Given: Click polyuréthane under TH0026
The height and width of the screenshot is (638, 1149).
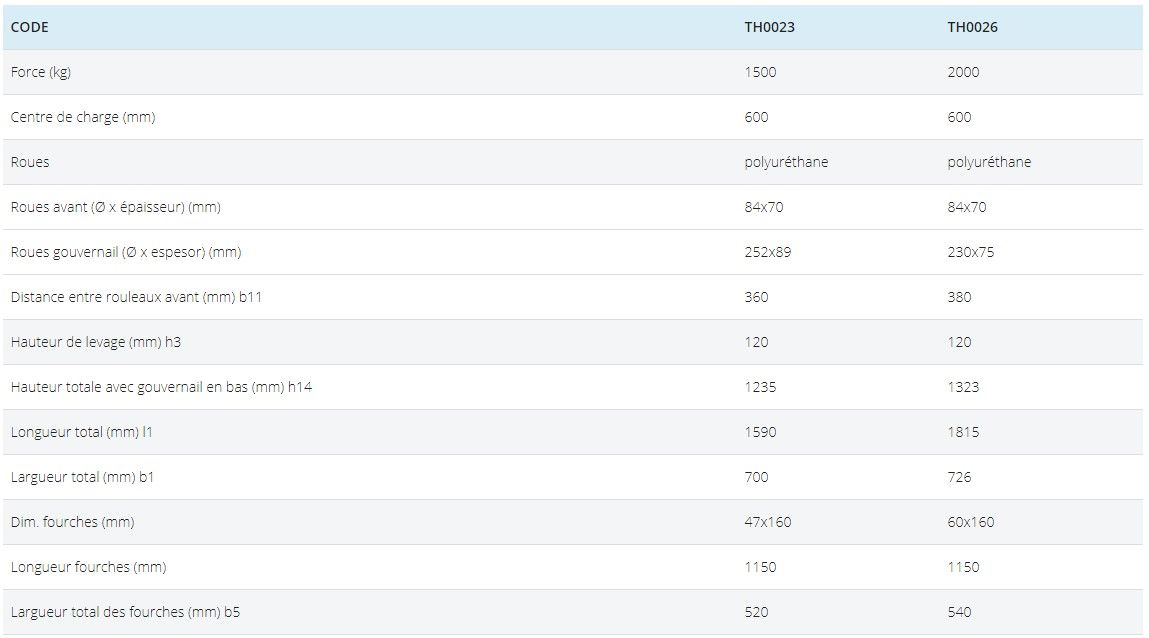Looking at the screenshot, I should (x=989, y=162).
